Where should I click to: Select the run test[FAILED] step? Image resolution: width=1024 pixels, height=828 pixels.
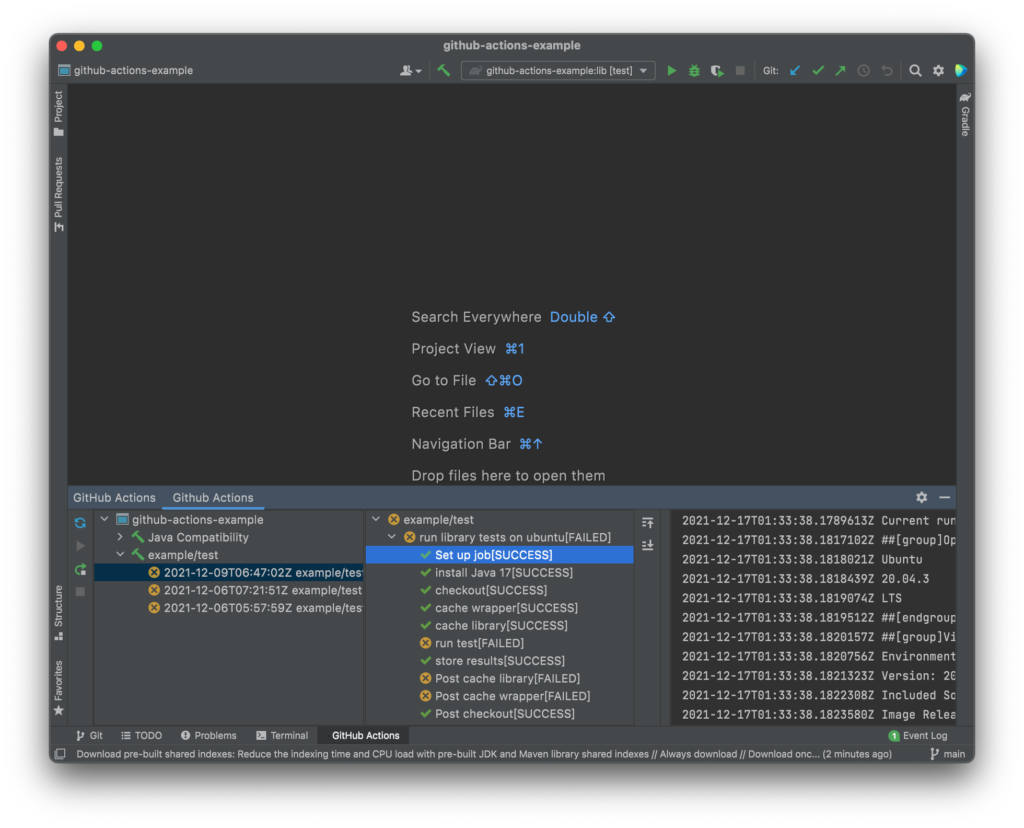(x=500, y=643)
